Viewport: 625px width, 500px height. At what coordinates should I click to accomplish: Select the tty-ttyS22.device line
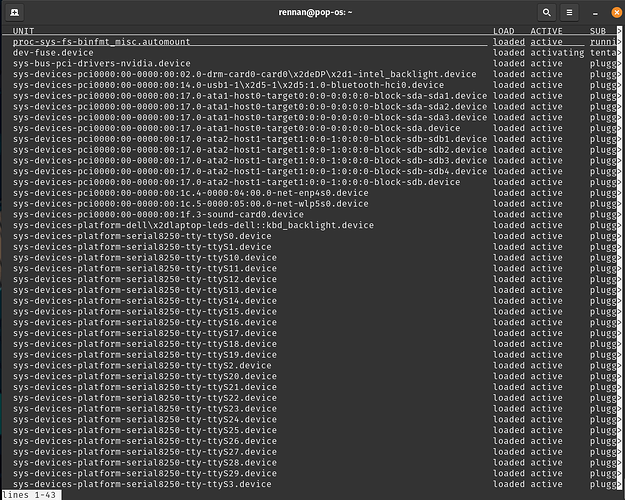coord(145,397)
